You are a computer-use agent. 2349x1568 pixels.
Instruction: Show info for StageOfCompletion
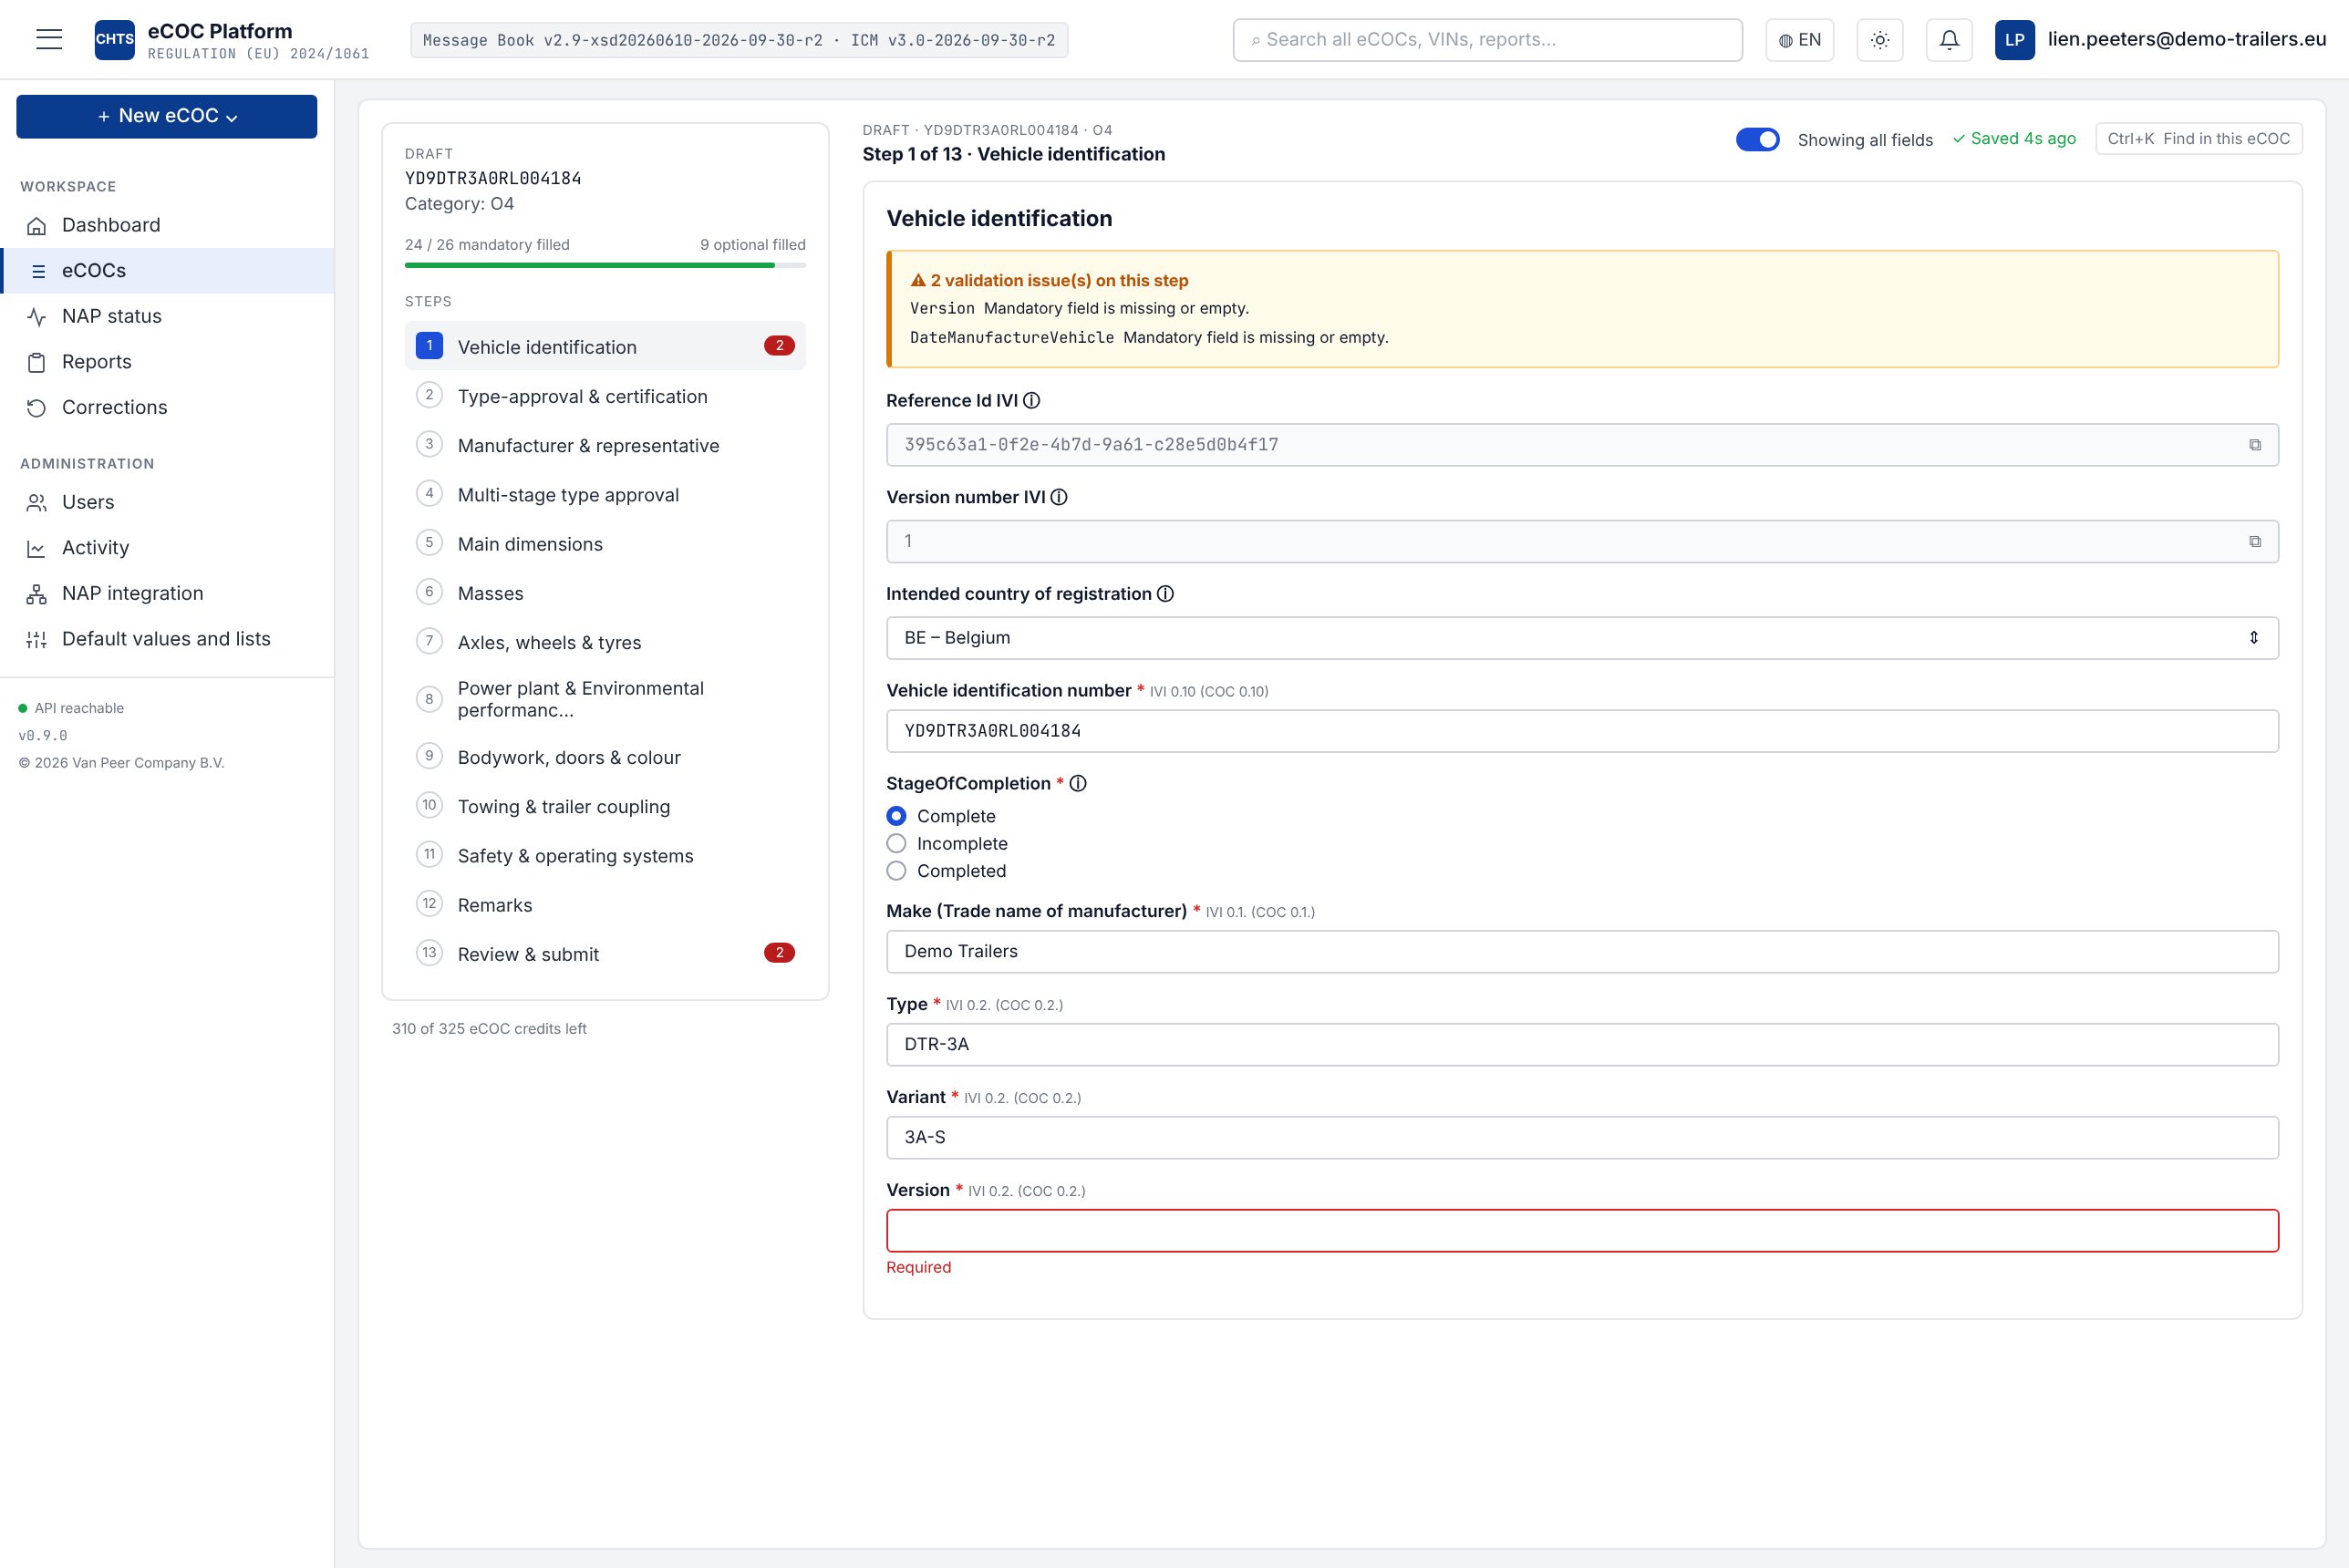(1078, 783)
